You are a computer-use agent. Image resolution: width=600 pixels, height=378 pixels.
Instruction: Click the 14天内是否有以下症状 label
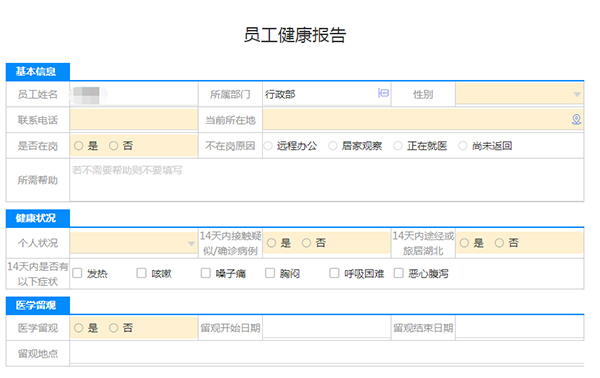[38, 274]
